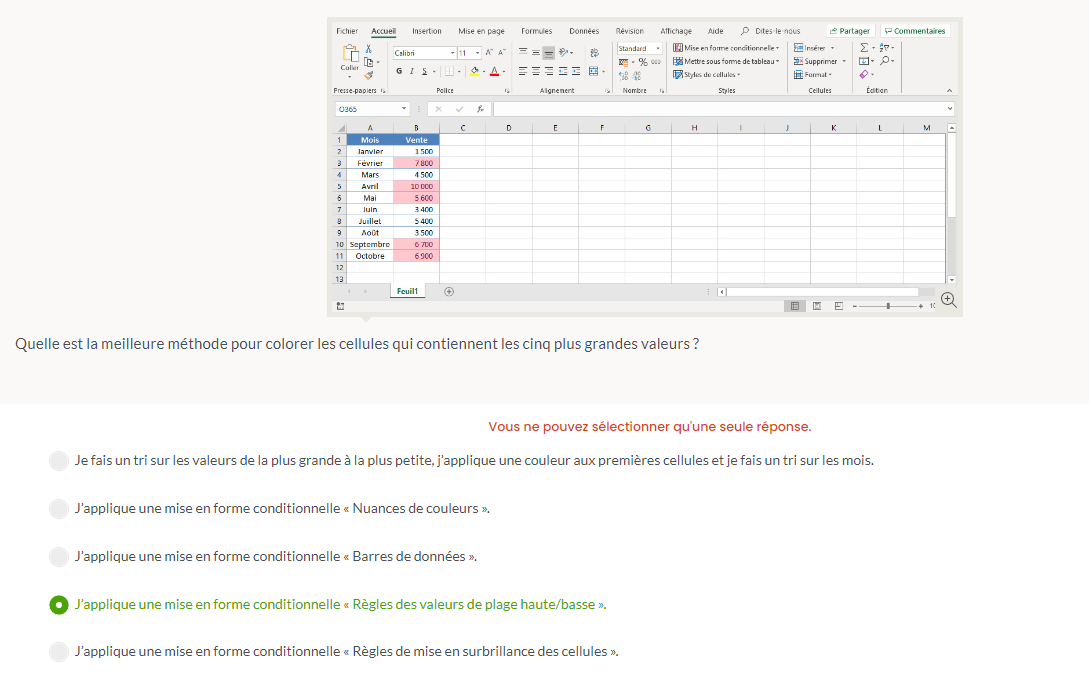Switch to the Formules ribbon tab

pyautogui.click(x=536, y=31)
